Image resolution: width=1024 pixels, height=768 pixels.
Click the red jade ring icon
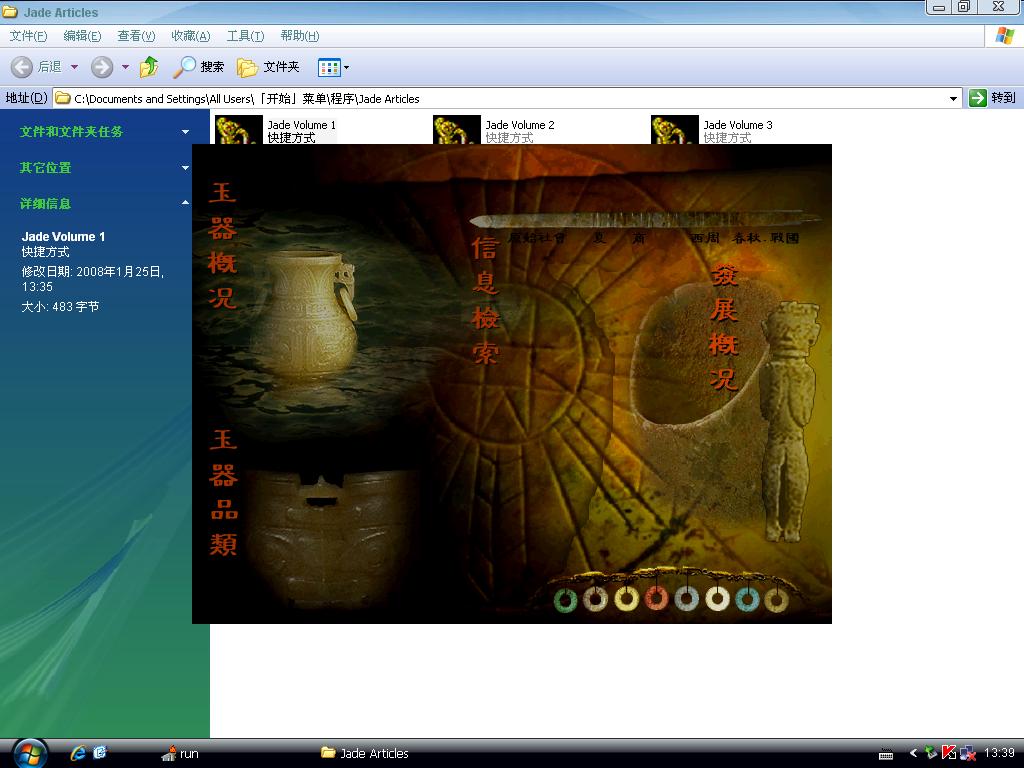tap(656, 599)
